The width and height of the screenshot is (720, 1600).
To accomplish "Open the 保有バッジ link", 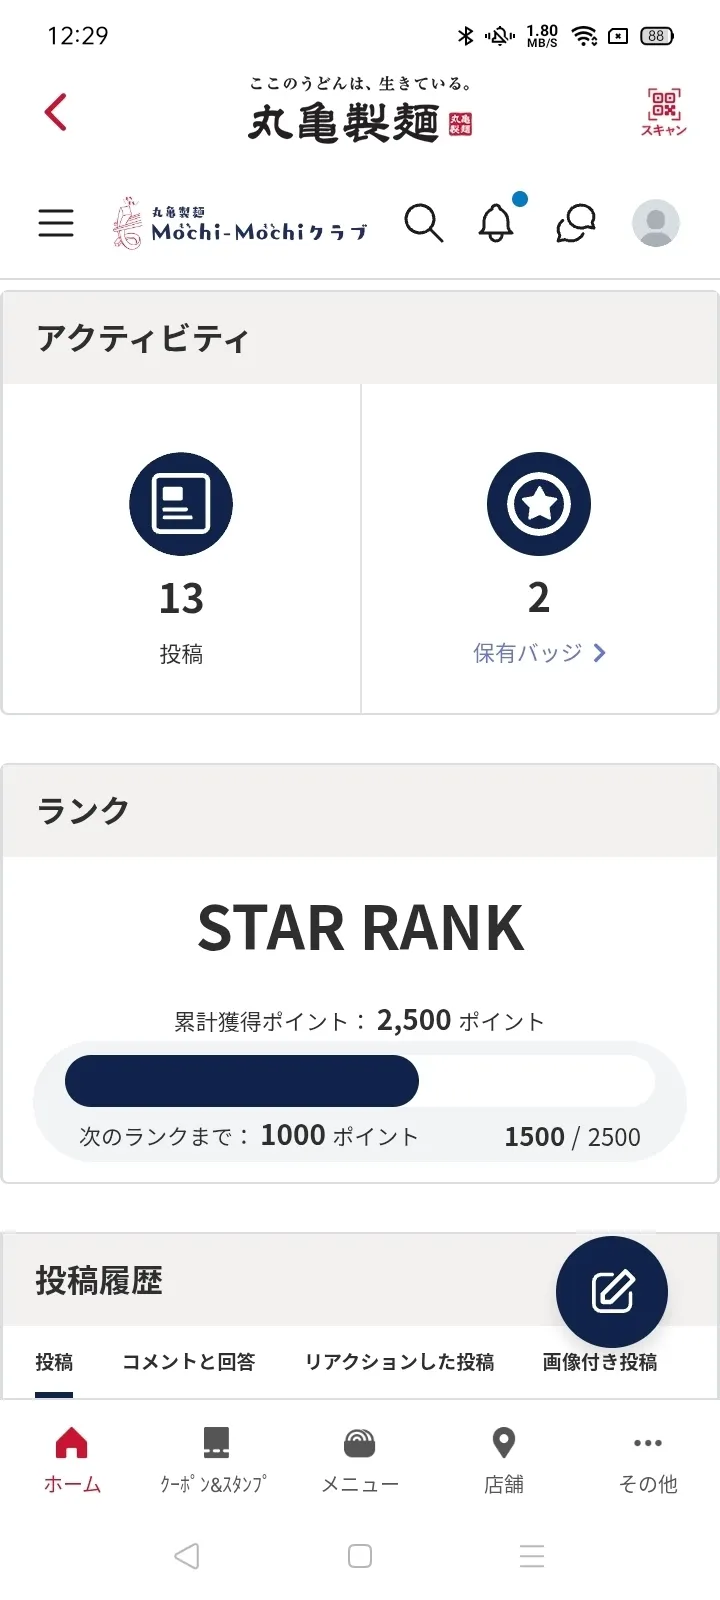I will (x=527, y=653).
